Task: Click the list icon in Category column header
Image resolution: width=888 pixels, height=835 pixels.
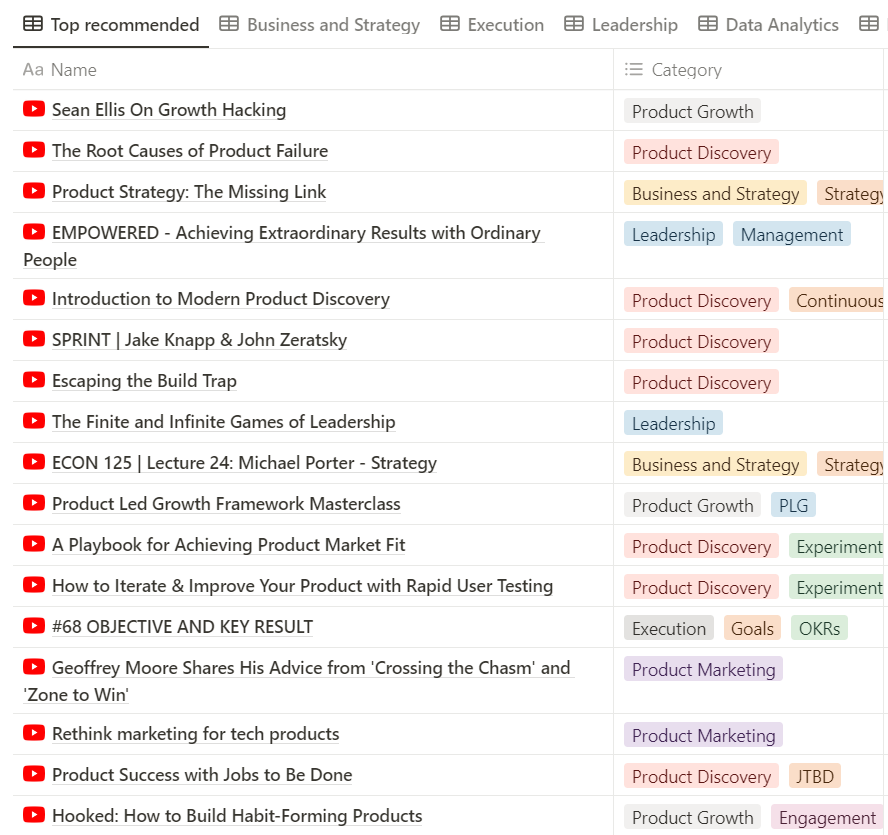Action: coord(634,69)
